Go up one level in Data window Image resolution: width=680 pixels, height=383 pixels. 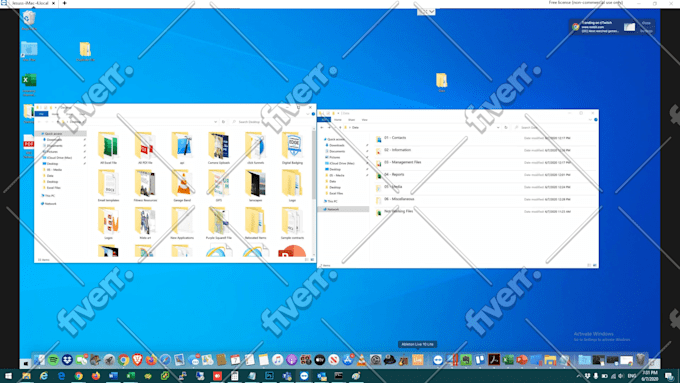(x=340, y=128)
